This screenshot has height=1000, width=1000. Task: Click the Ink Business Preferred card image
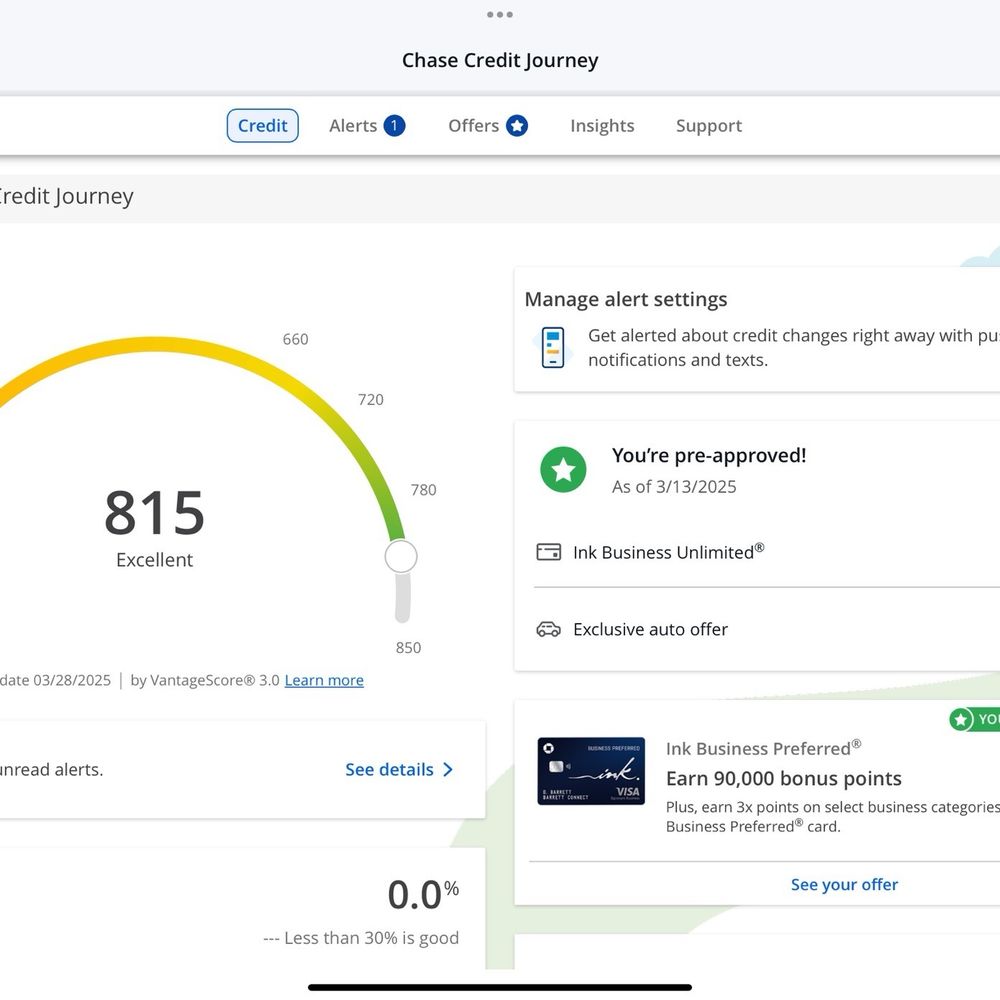(x=590, y=771)
